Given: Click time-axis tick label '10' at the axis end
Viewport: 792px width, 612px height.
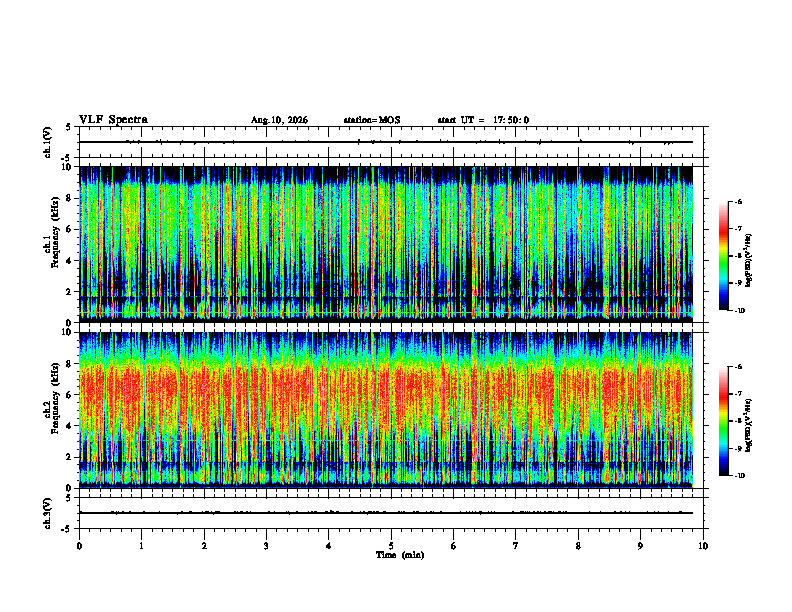Looking at the screenshot, I should coord(703,546).
